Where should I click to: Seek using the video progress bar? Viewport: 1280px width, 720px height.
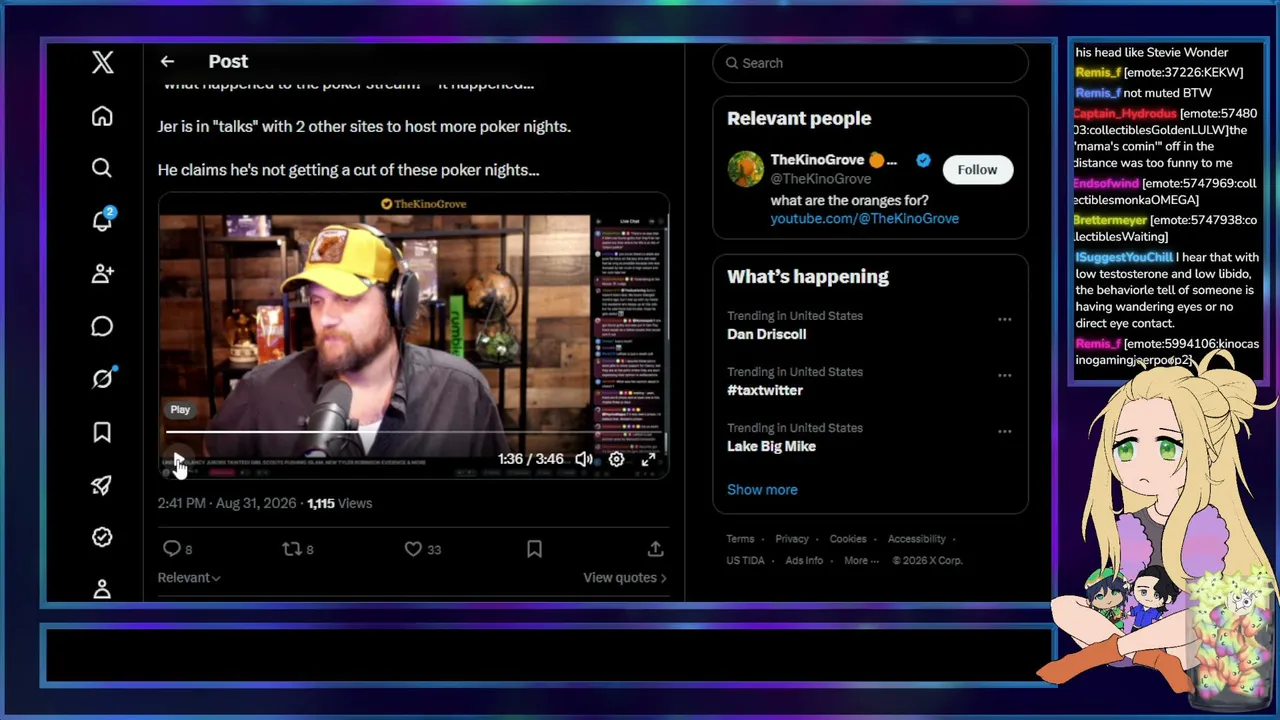[x=413, y=433]
